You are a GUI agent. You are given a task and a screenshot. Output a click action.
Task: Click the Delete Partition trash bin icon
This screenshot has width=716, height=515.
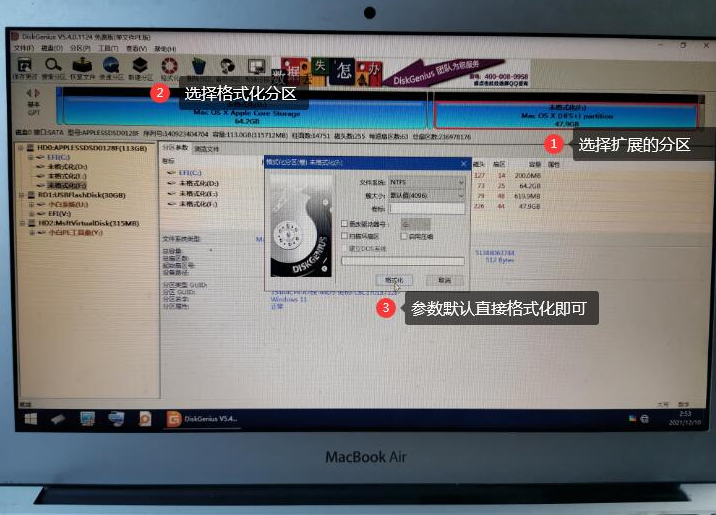coord(198,66)
